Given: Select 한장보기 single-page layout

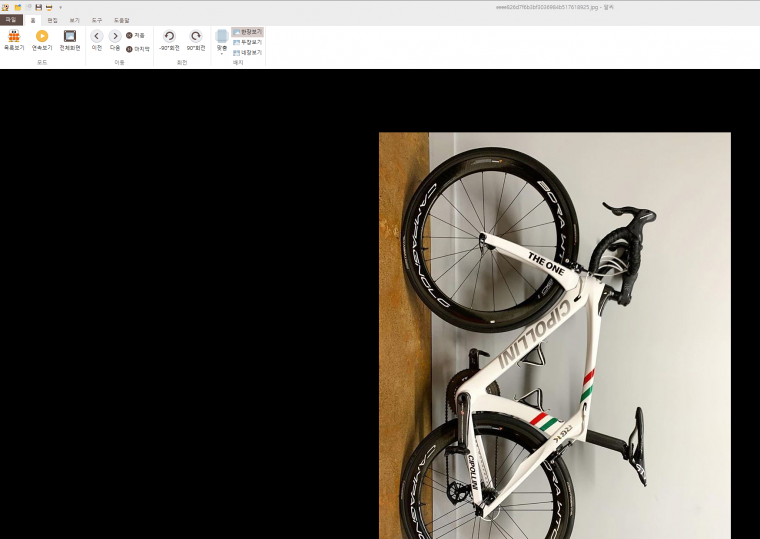Looking at the screenshot, I should click(x=248, y=32).
